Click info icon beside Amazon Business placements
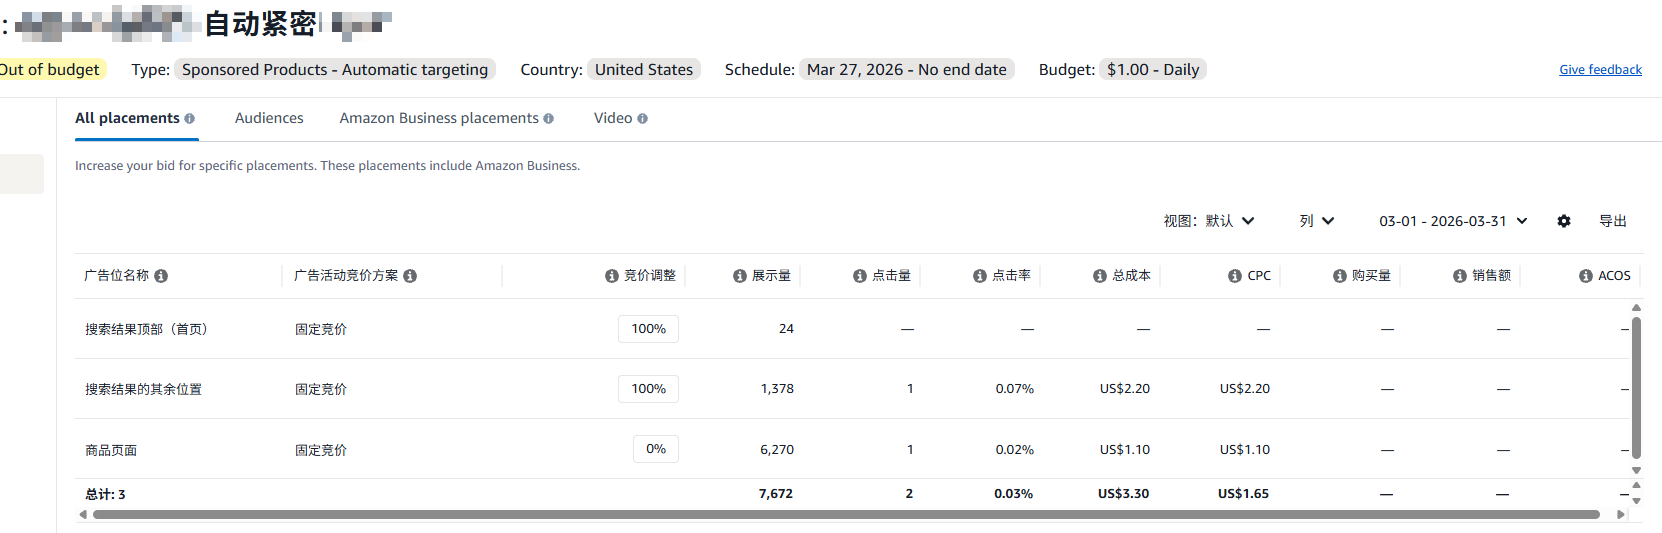This screenshot has height=533, width=1662. click(548, 119)
